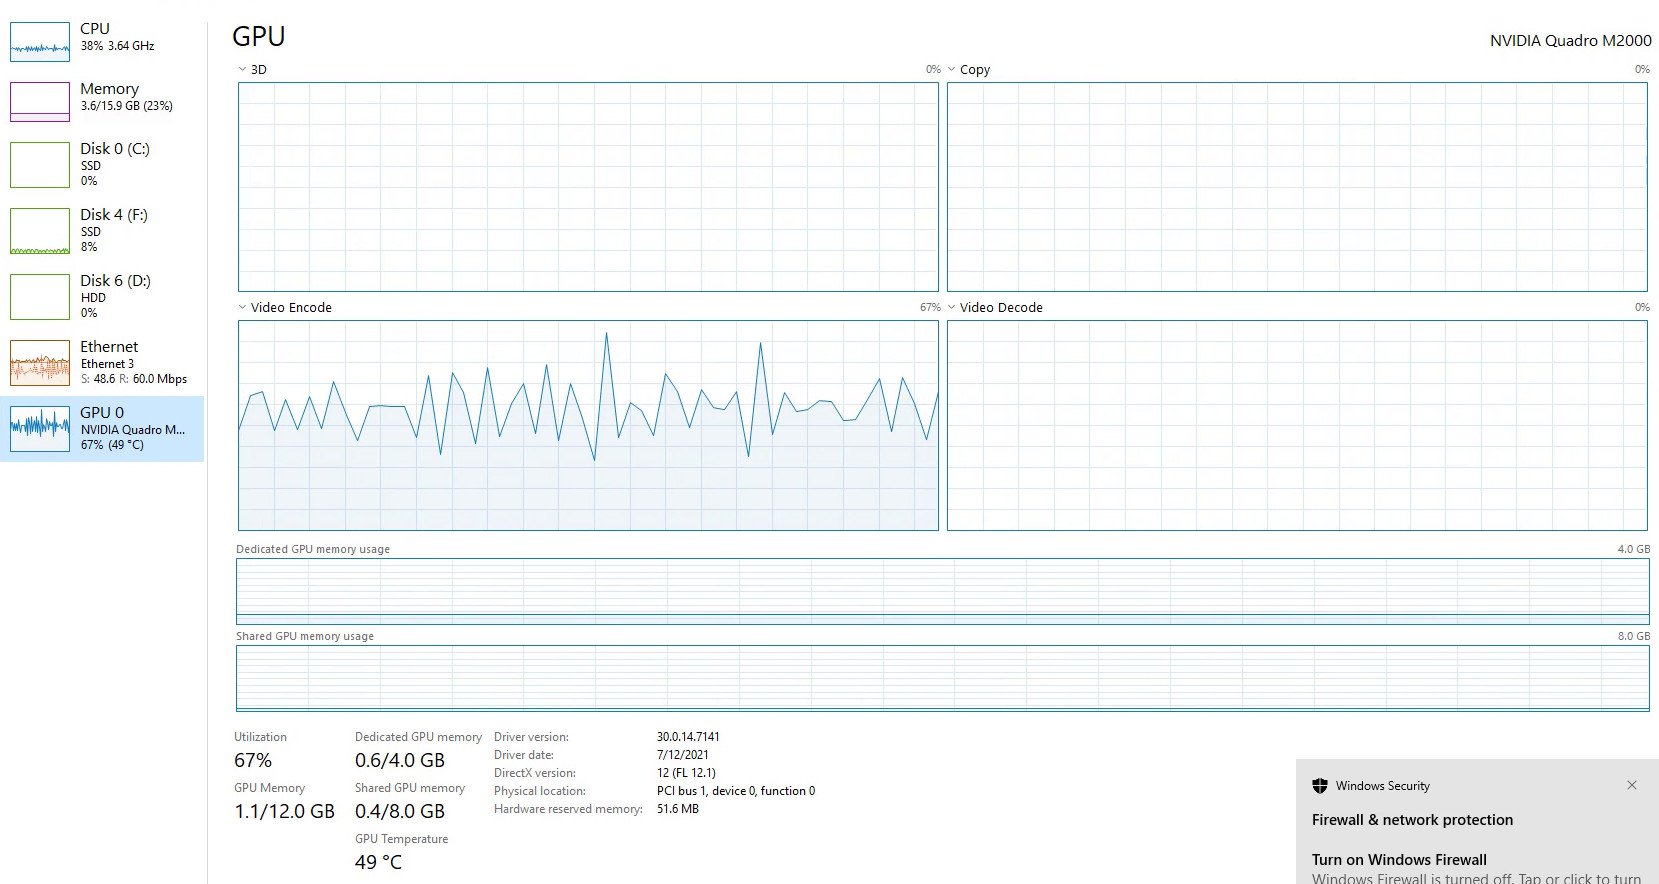Dismiss the Windows Security notification
This screenshot has width=1659, height=884.
pyautogui.click(x=1632, y=786)
